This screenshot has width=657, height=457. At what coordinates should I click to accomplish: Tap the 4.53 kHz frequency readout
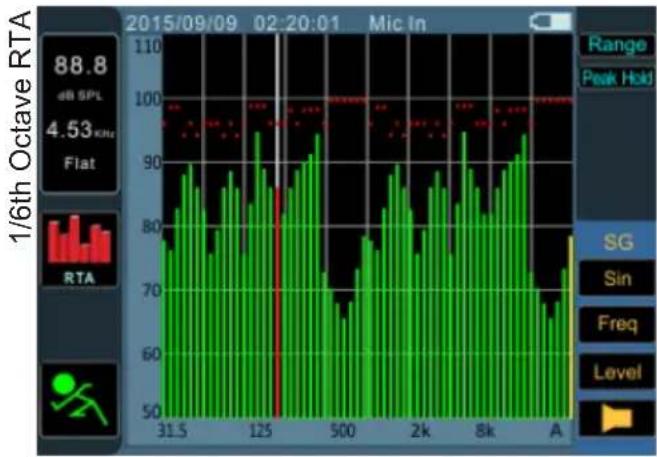[80, 129]
